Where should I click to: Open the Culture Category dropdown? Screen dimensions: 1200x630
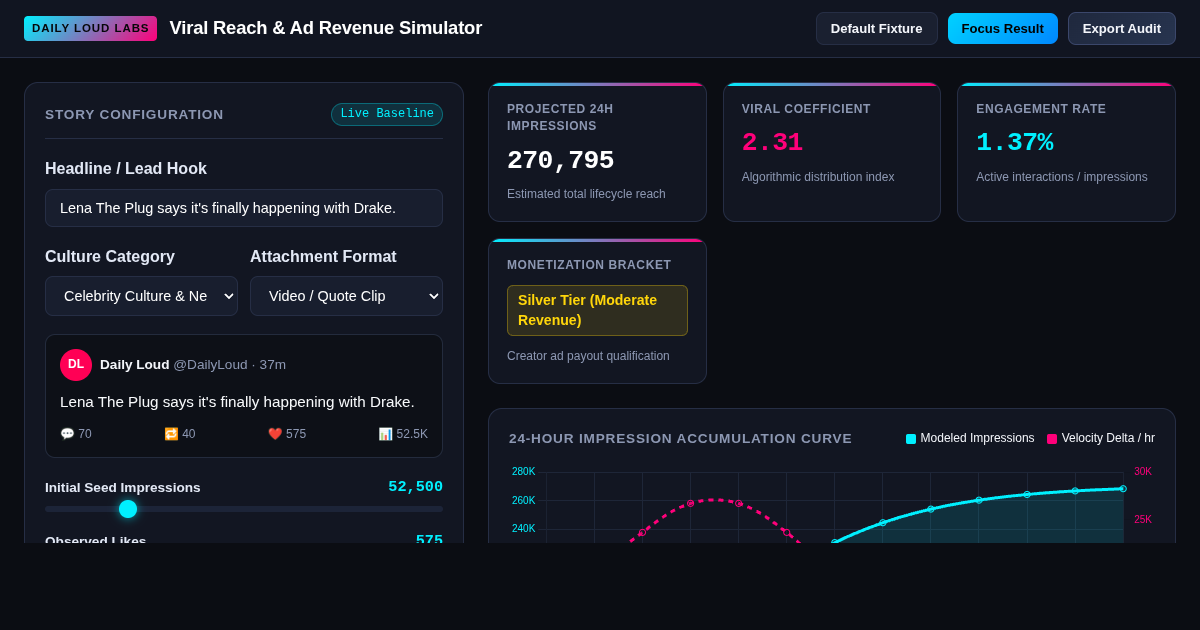click(x=141, y=296)
